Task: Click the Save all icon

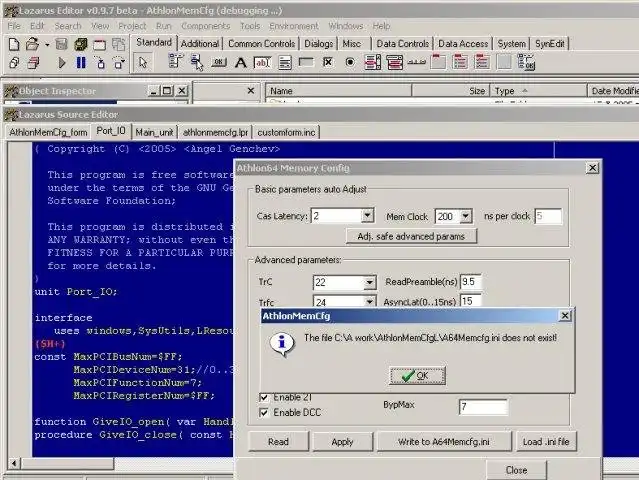Action: click(81, 44)
